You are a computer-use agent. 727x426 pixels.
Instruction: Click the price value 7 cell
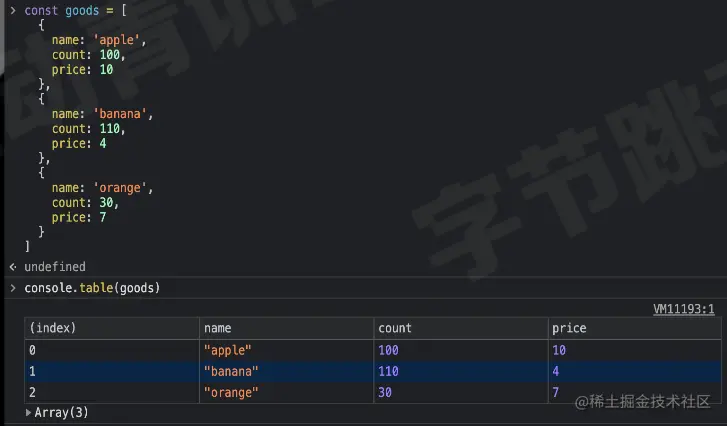(556, 392)
